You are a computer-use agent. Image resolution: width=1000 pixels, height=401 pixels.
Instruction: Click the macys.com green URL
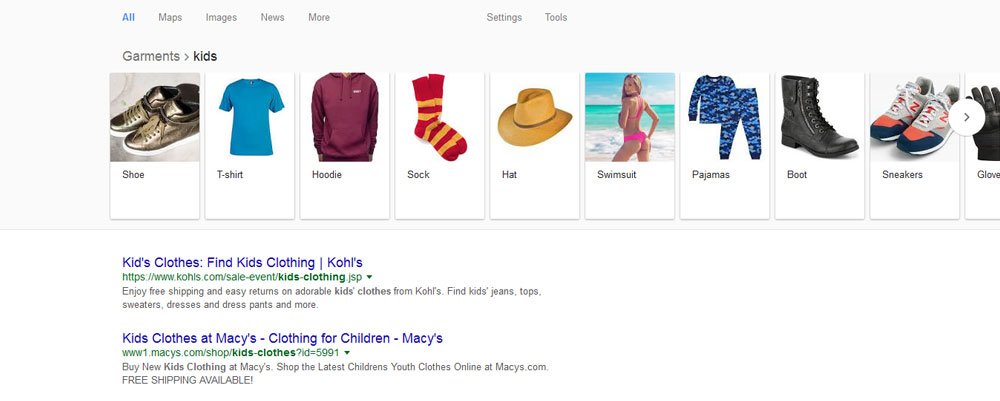(230, 353)
